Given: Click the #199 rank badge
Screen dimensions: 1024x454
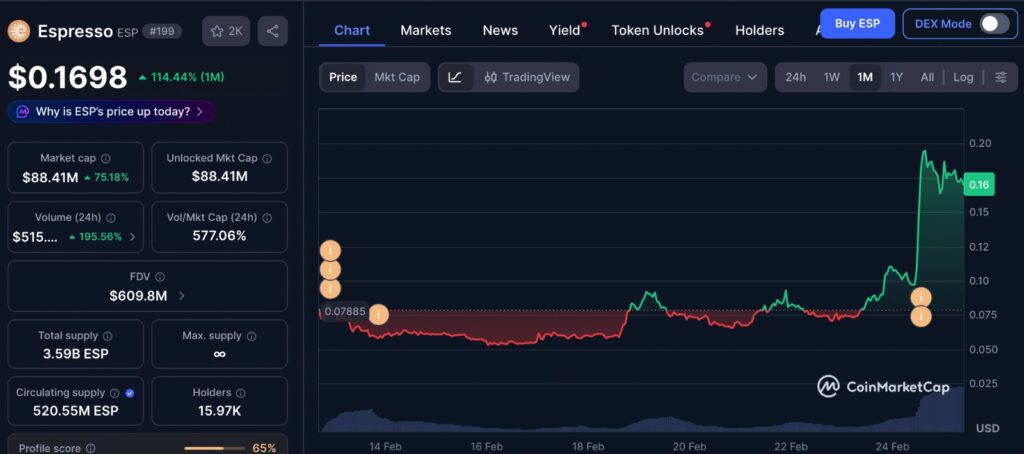Looking at the screenshot, I should click(x=162, y=31).
